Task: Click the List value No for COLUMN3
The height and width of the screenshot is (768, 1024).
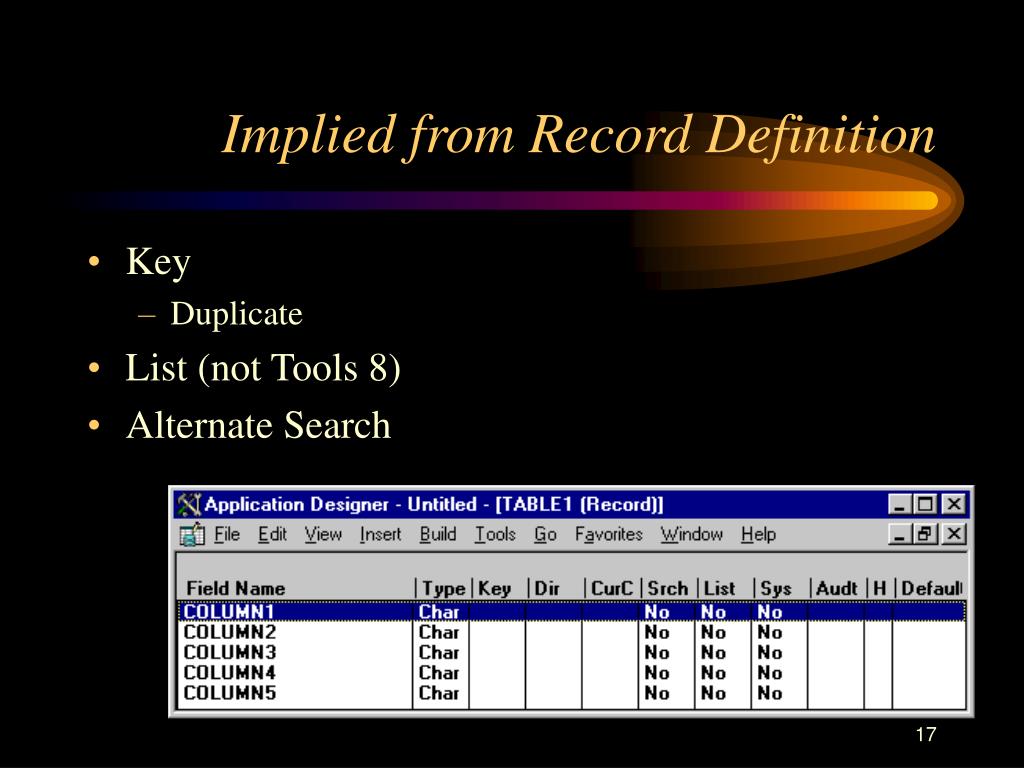Action: click(713, 652)
